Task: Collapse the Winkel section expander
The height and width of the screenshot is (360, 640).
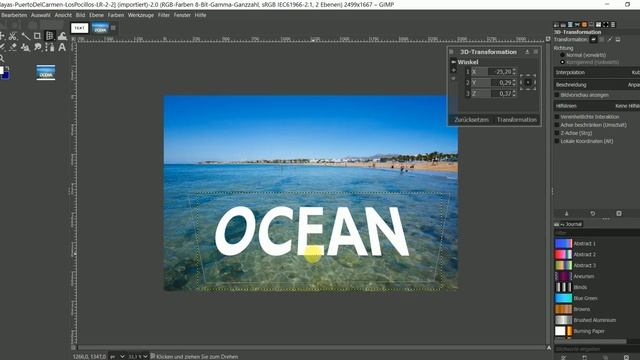Action: point(453,62)
